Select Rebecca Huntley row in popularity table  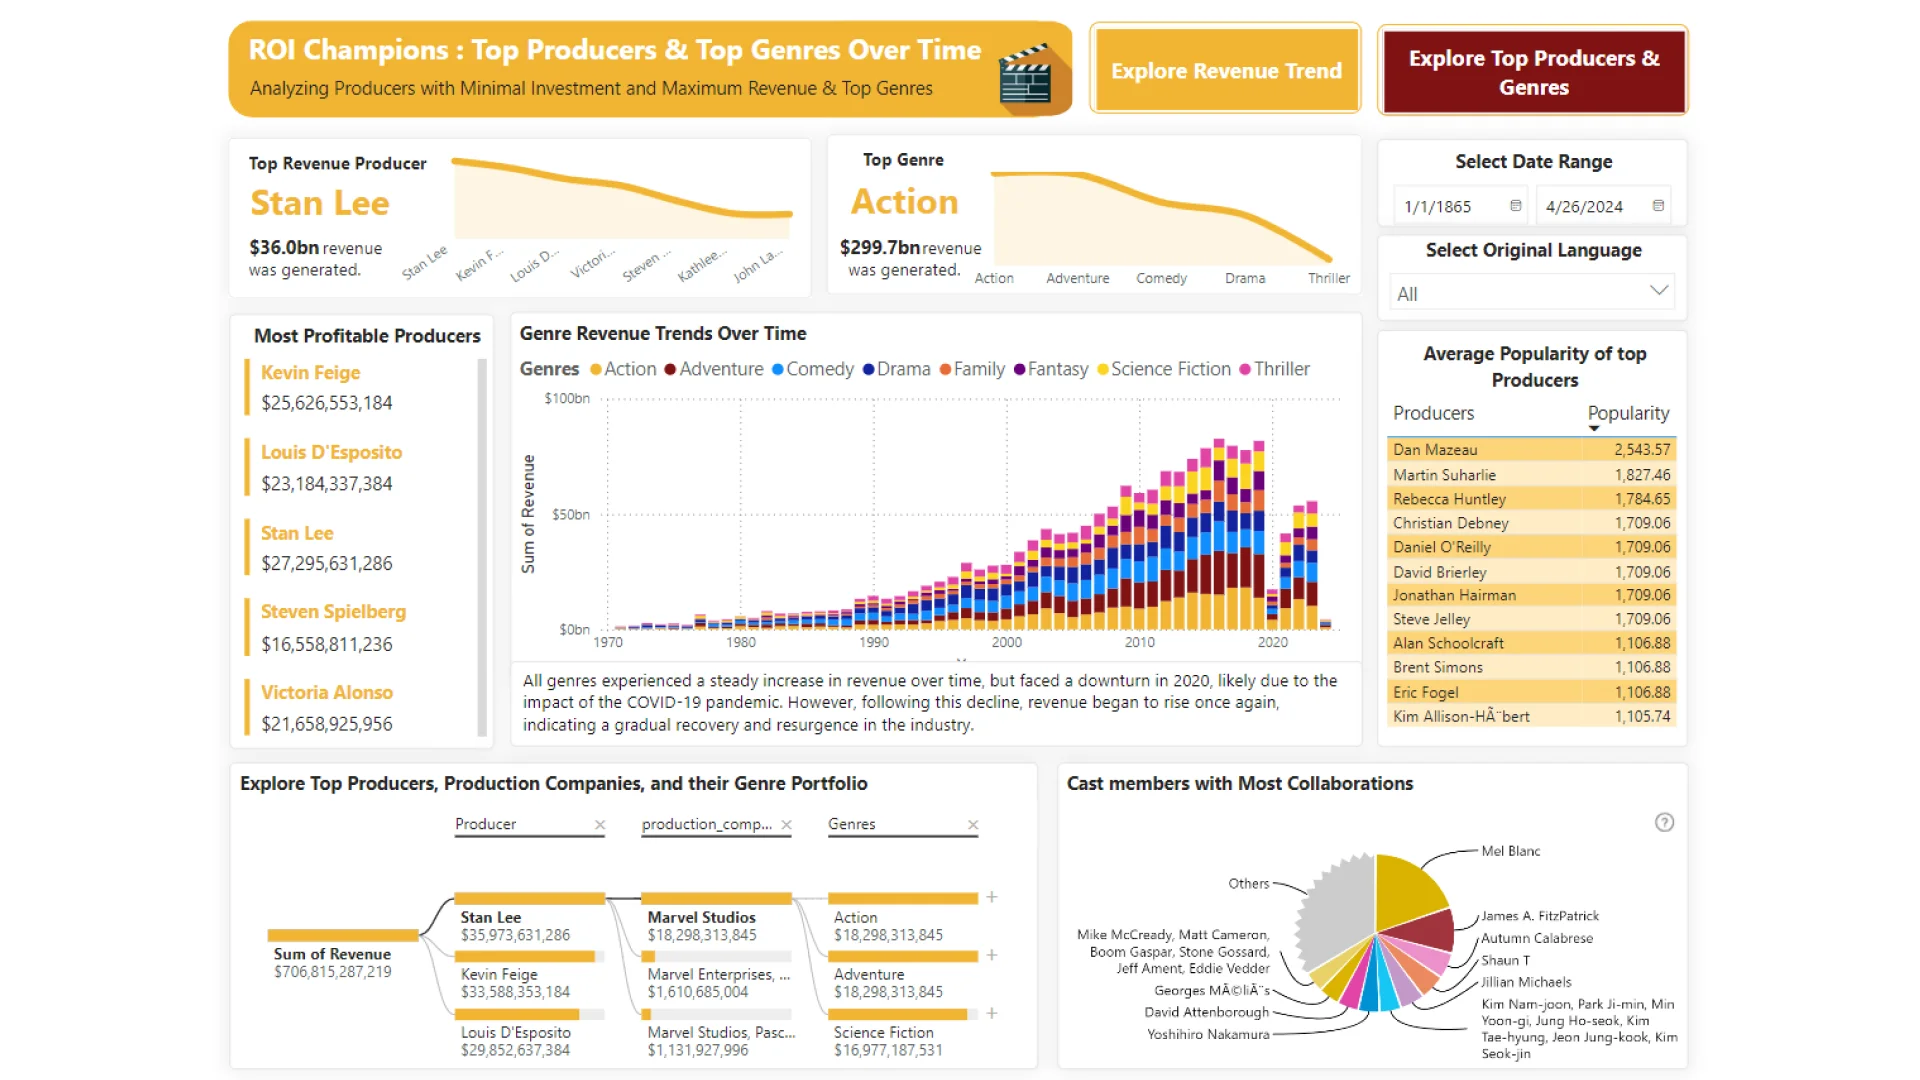point(1531,499)
